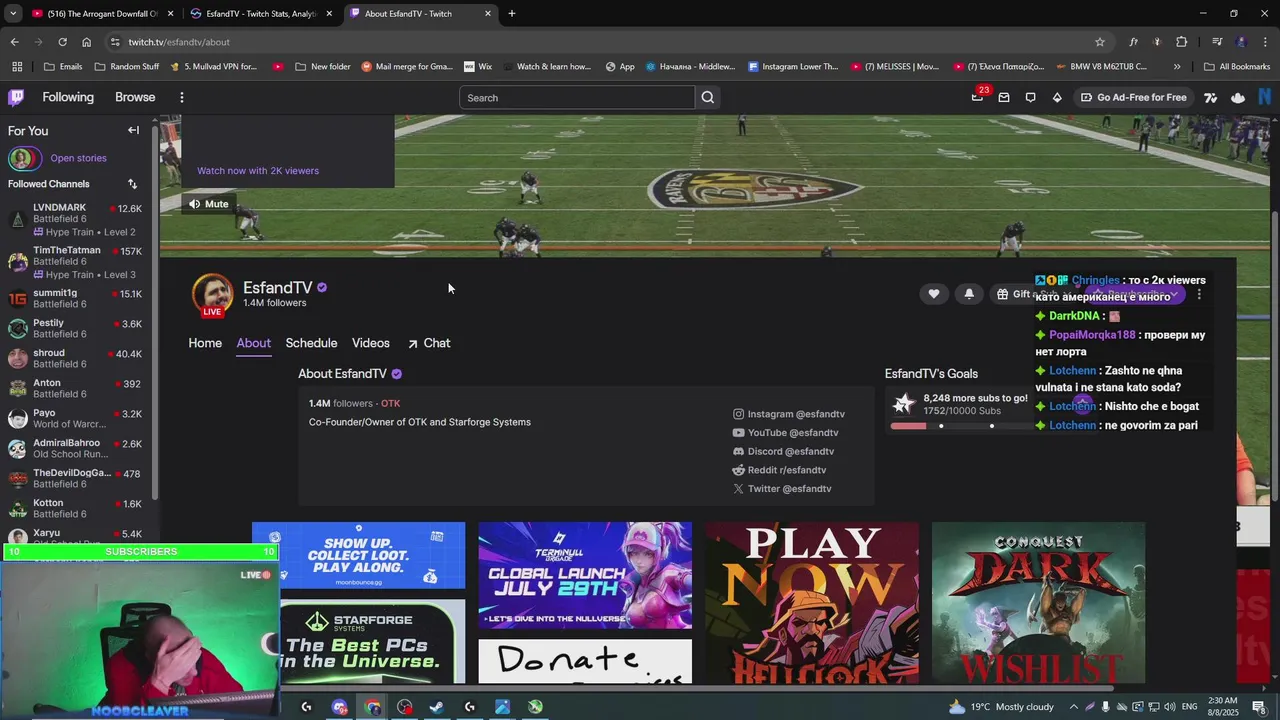This screenshot has width=1280, height=720.
Task: Reload the page
Action: (62, 42)
